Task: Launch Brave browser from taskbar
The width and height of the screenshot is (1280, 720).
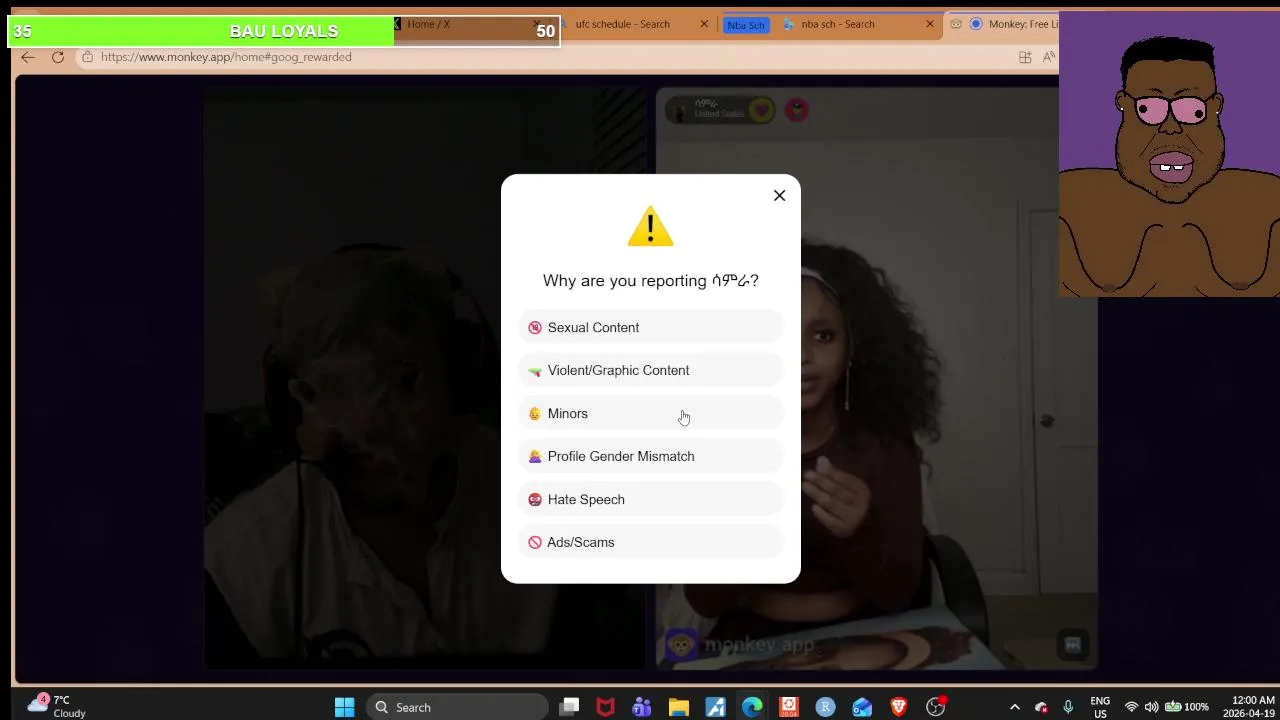Action: pos(899,707)
